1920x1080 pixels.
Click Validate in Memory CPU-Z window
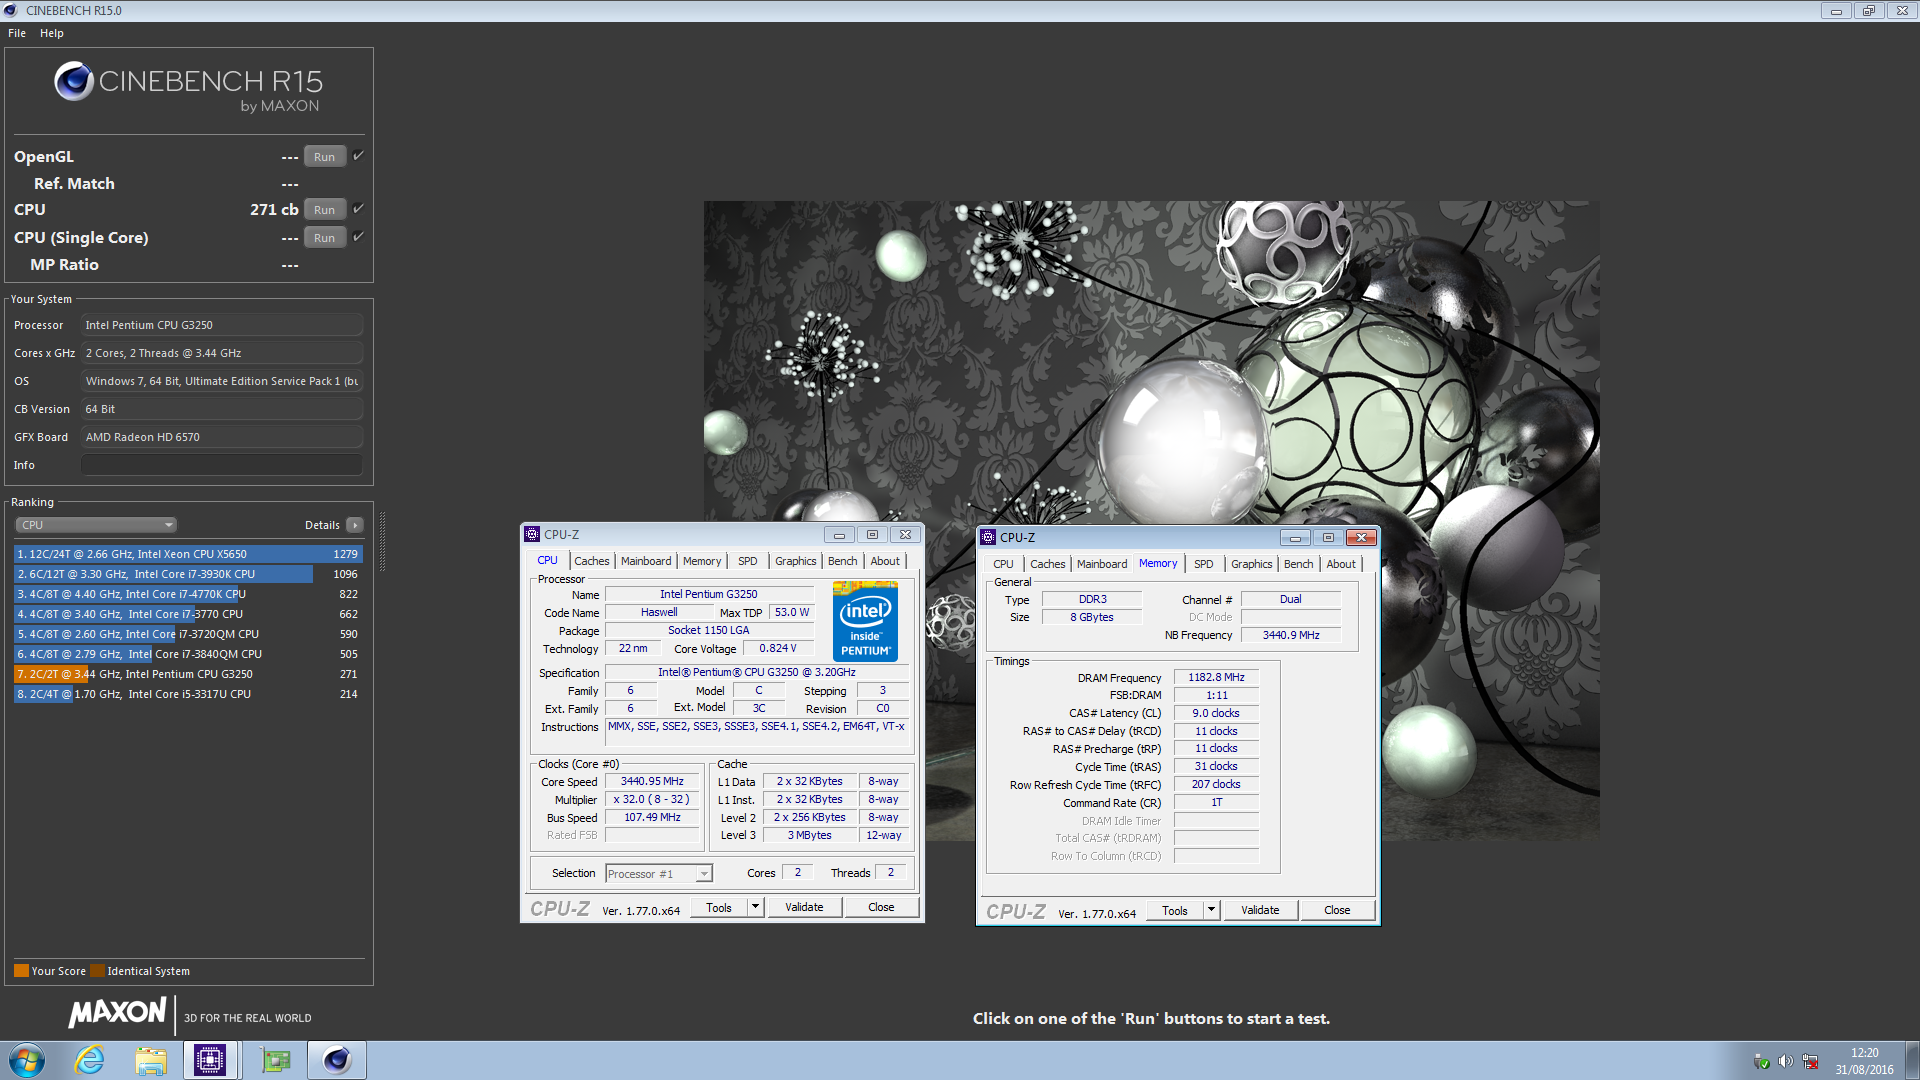click(1260, 910)
